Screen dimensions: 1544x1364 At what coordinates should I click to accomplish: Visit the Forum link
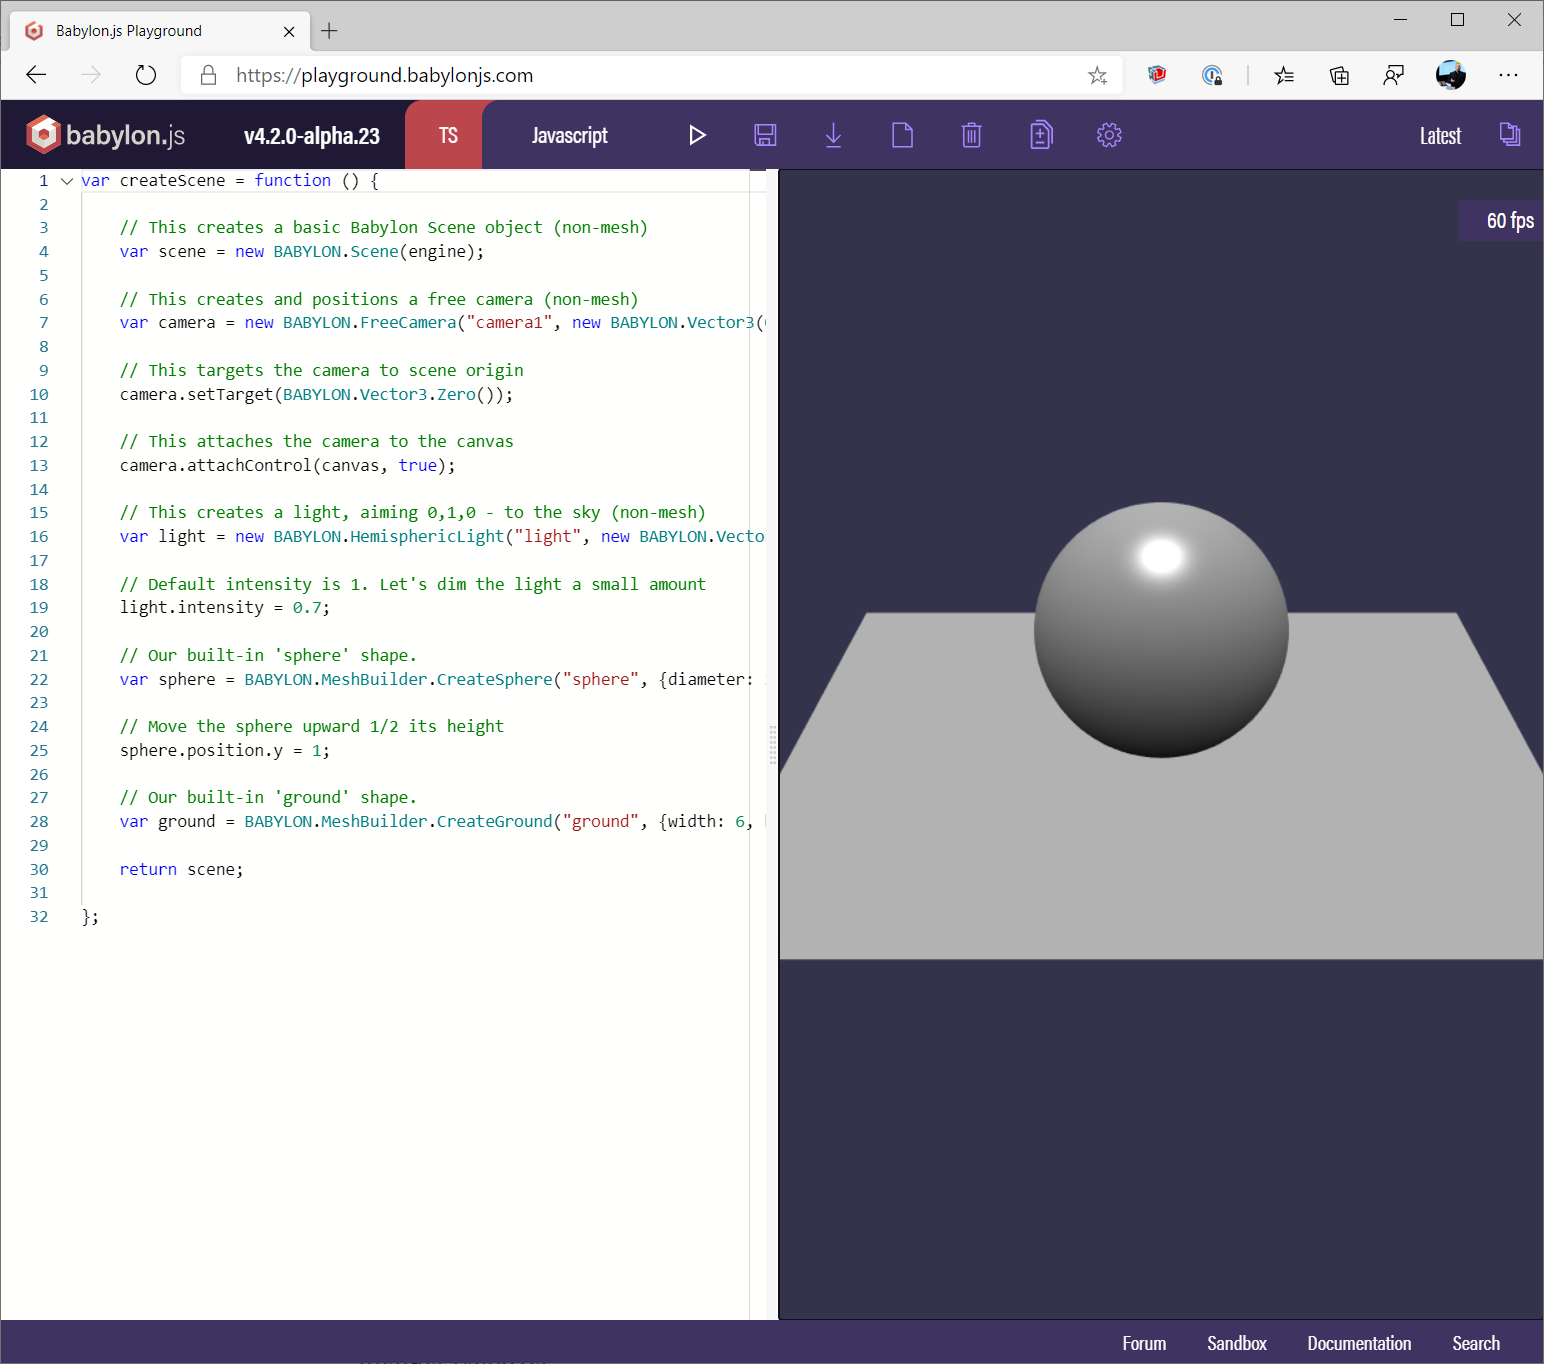(x=1144, y=1343)
